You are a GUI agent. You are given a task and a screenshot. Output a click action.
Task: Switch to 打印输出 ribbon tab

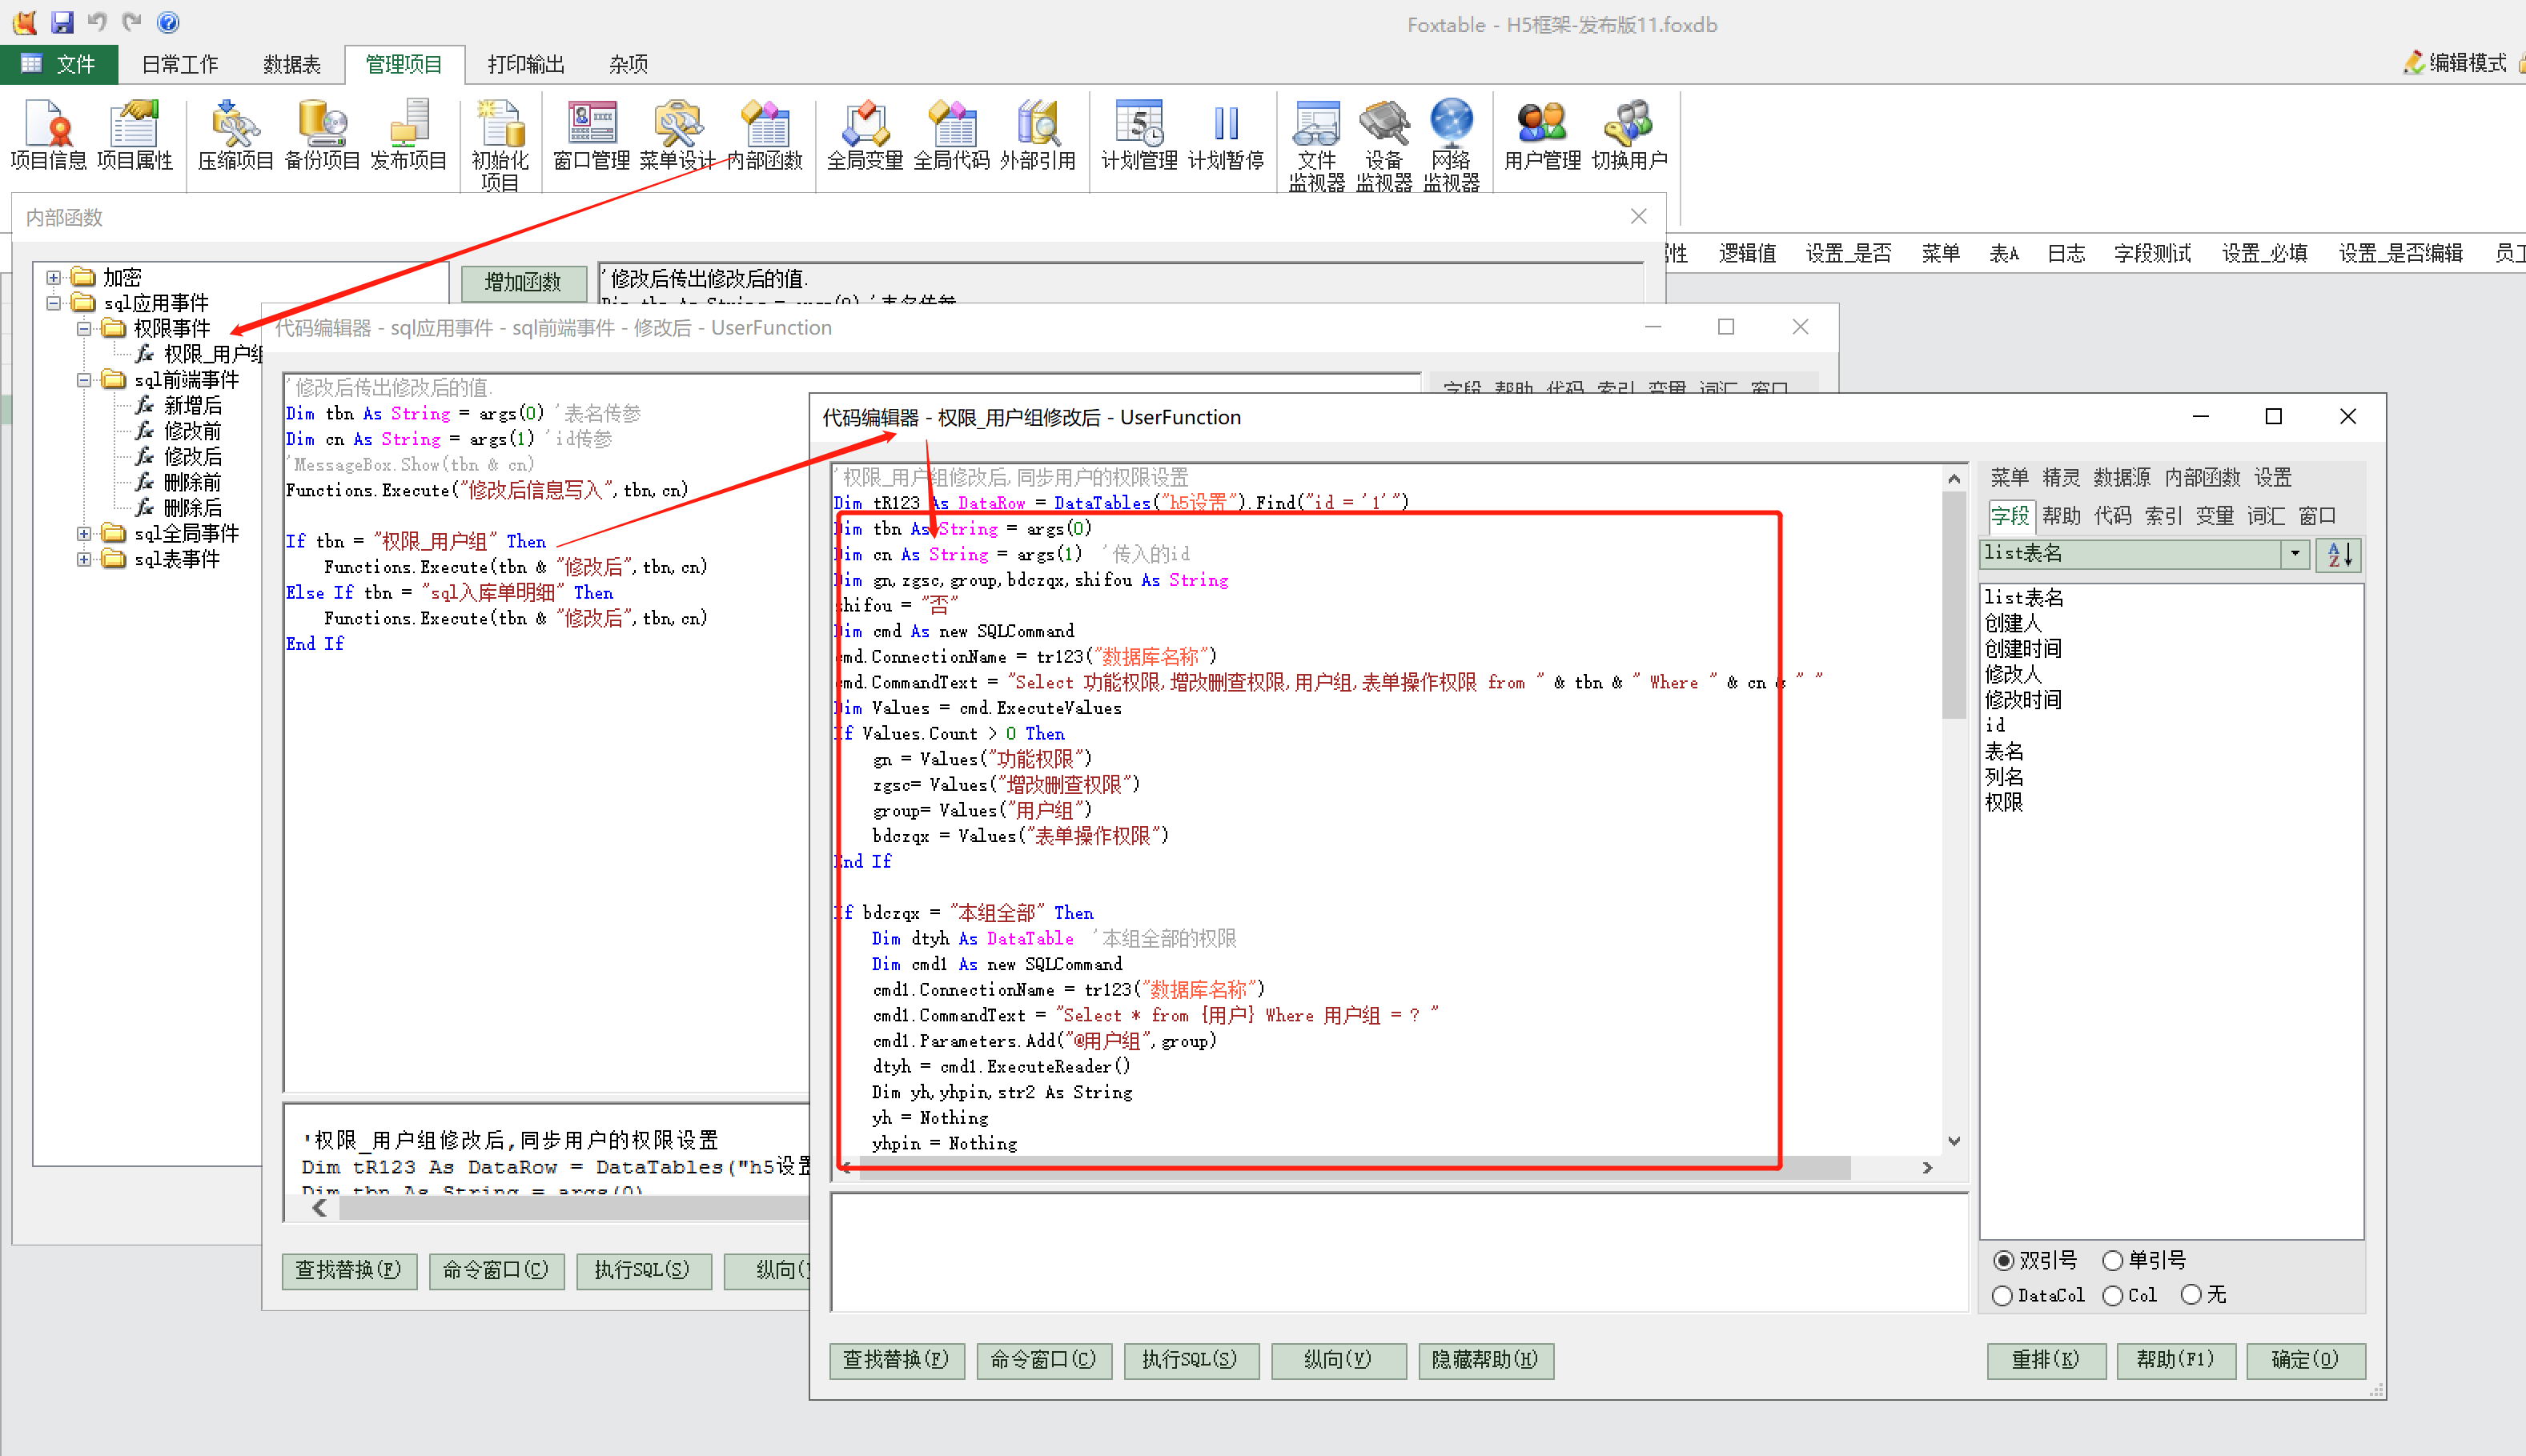pyautogui.click(x=526, y=64)
